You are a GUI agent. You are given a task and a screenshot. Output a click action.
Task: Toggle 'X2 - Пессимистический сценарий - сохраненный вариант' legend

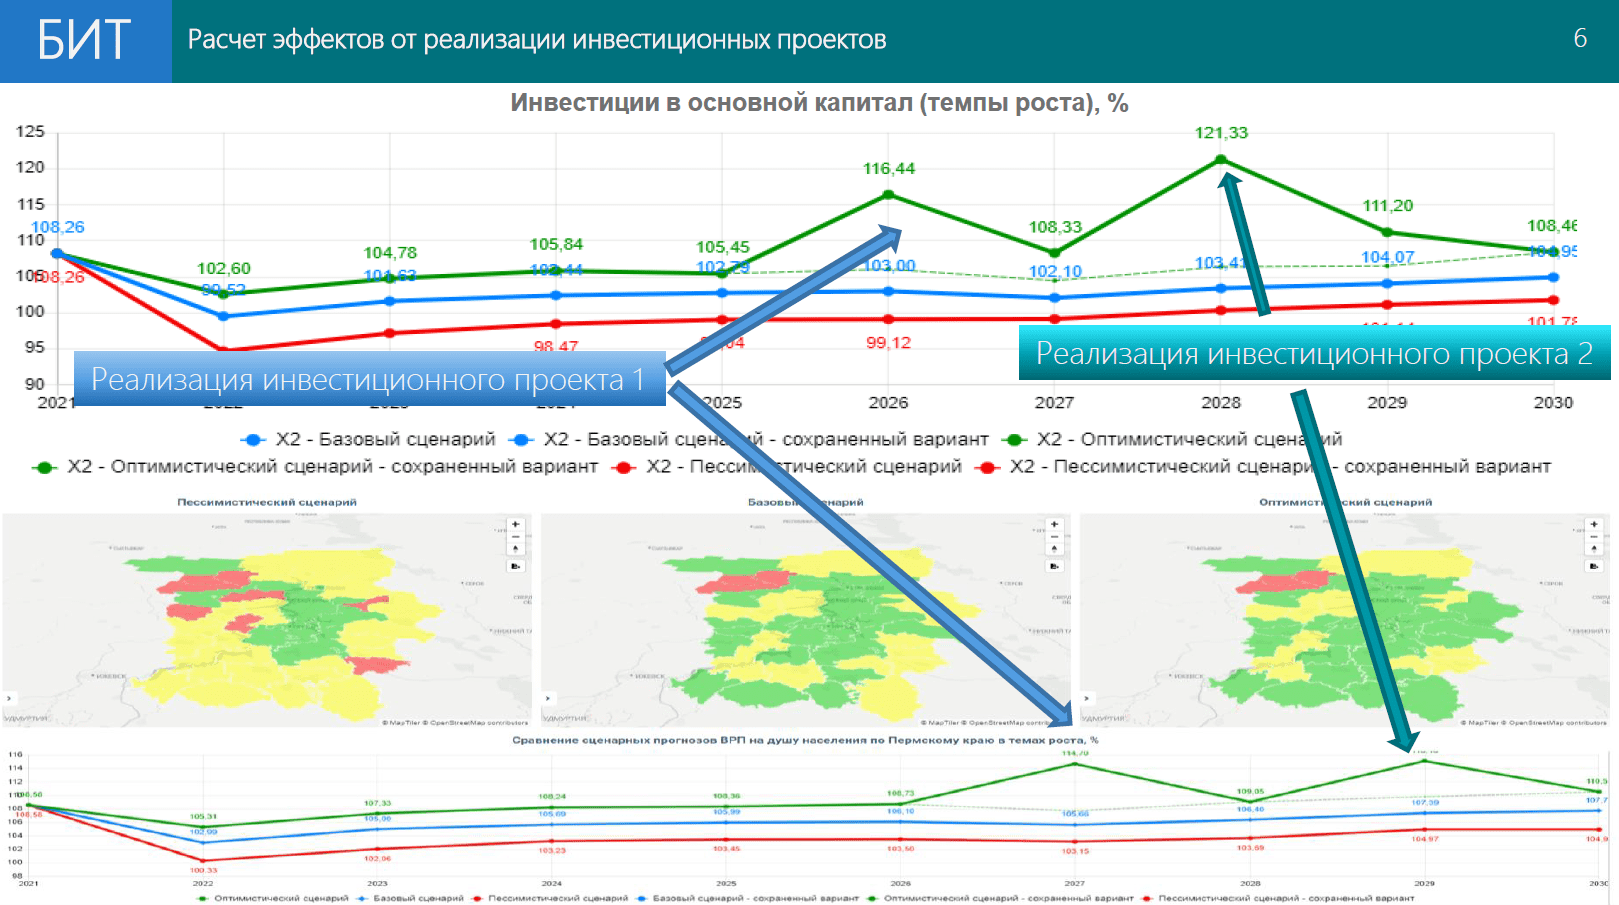pyautogui.click(x=1263, y=466)
